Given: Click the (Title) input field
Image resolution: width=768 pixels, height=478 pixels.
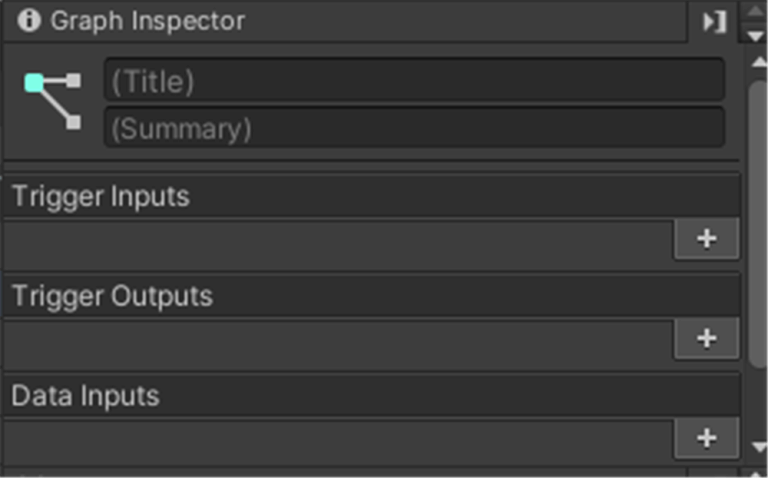Looking at the screenshot, I should click(x=414, y=80).
